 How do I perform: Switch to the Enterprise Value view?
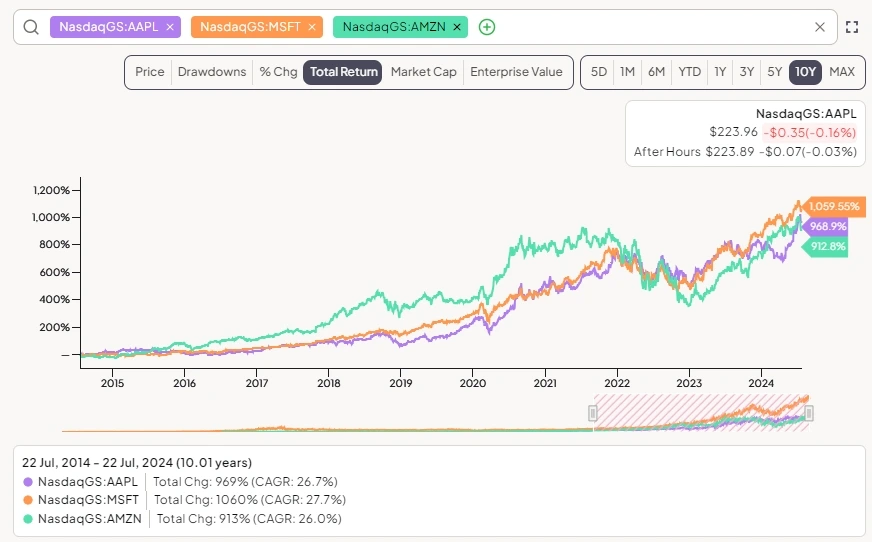click(x=516, y=72)
